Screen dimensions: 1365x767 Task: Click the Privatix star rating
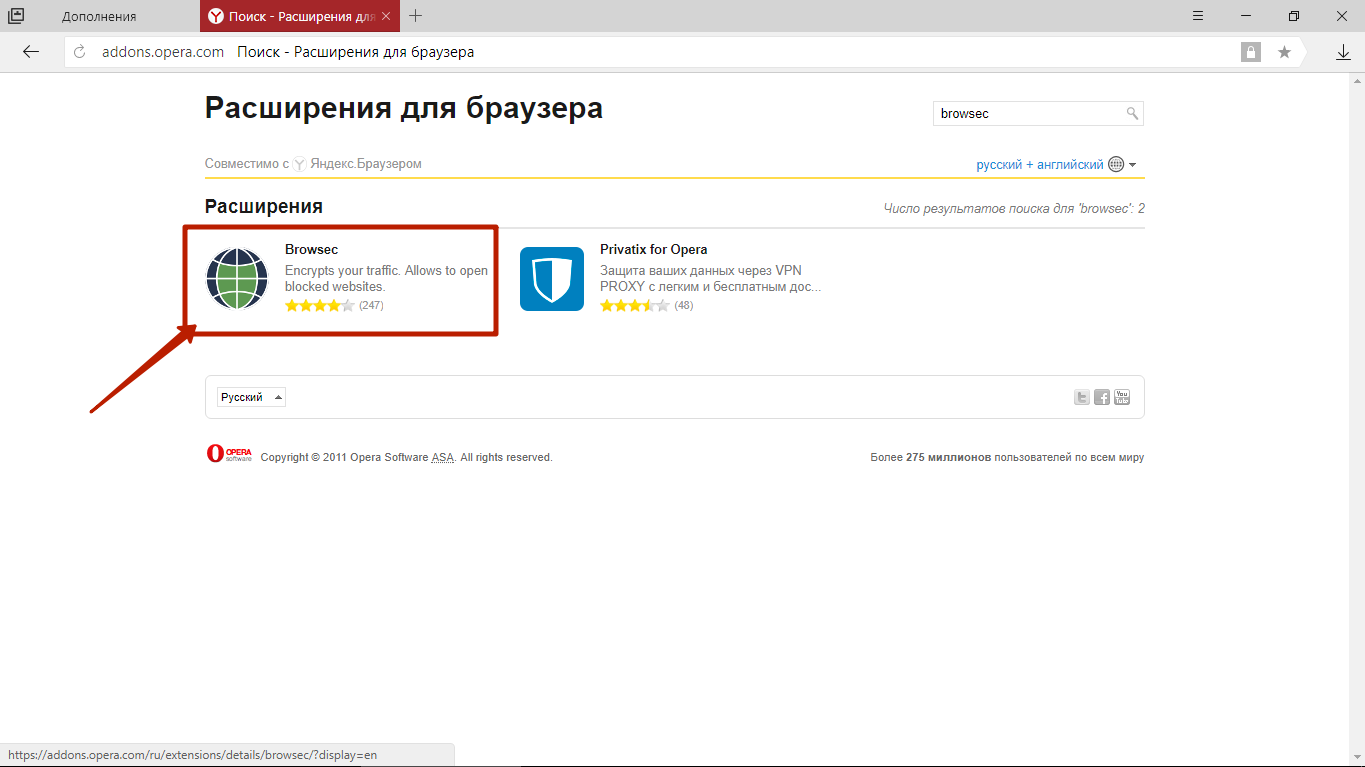click(635, 306)
